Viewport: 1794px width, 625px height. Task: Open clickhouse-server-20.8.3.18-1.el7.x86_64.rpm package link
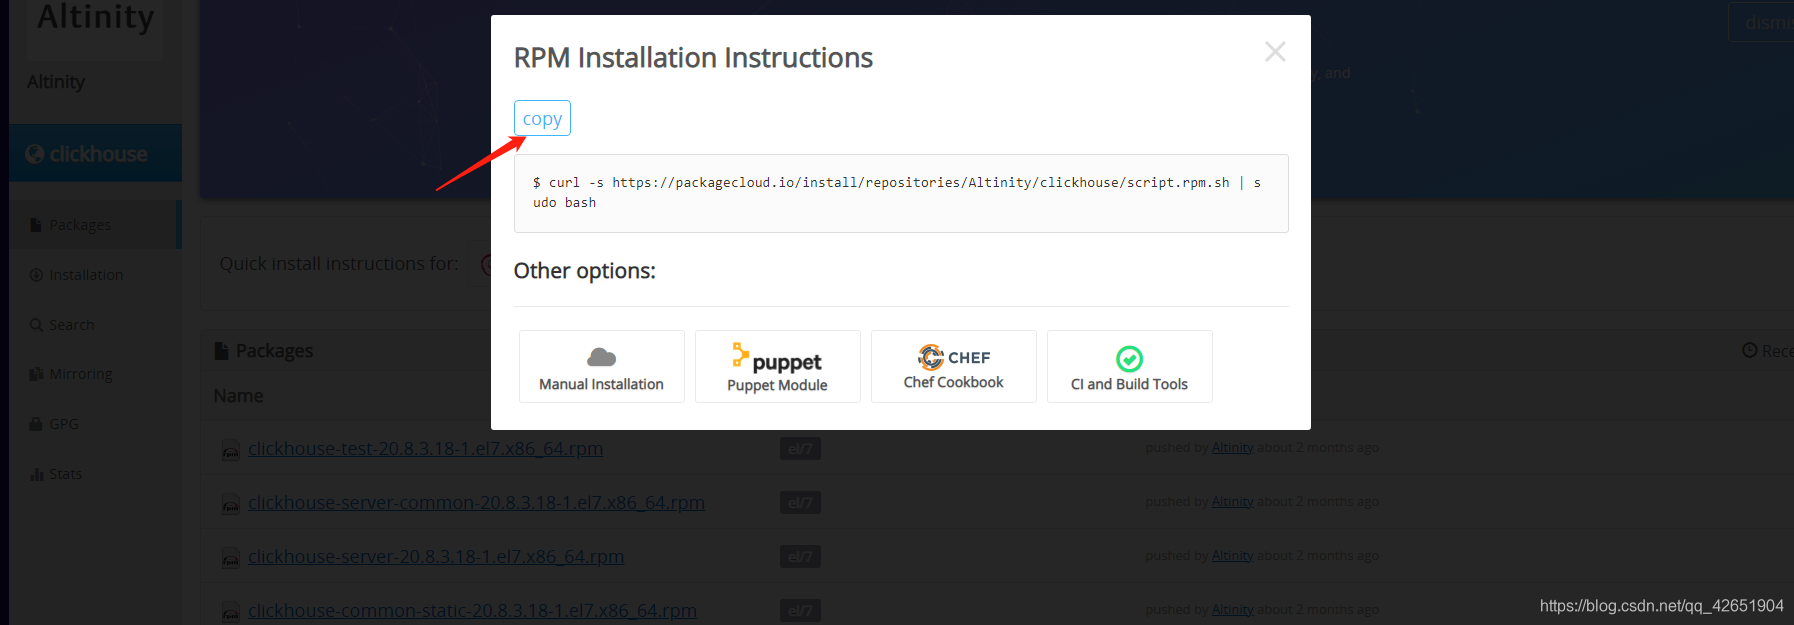pos(436,557)
